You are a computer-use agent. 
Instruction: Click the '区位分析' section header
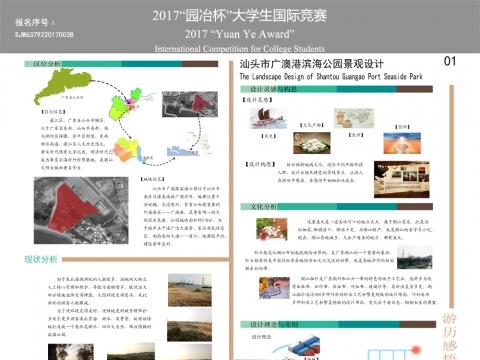(x=47, y=64)
